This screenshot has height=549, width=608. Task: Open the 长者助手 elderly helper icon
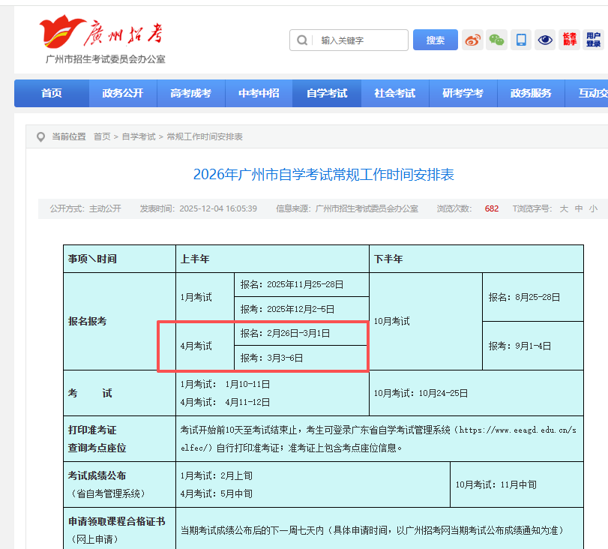click(569, 40)
